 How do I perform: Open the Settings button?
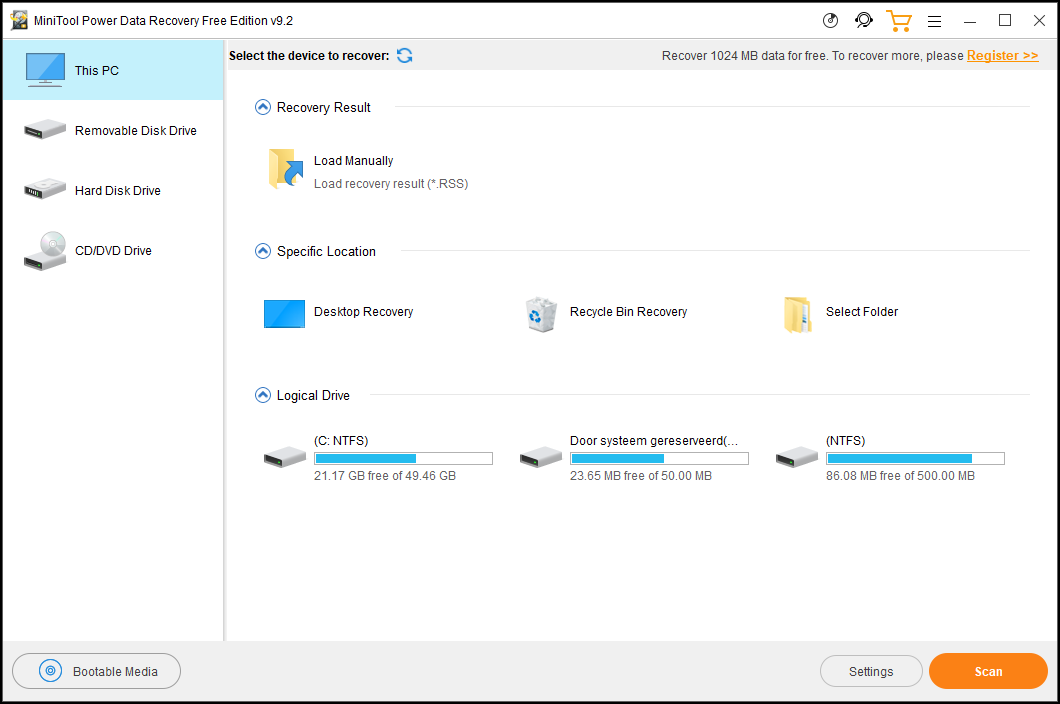[x=871, y=671]
